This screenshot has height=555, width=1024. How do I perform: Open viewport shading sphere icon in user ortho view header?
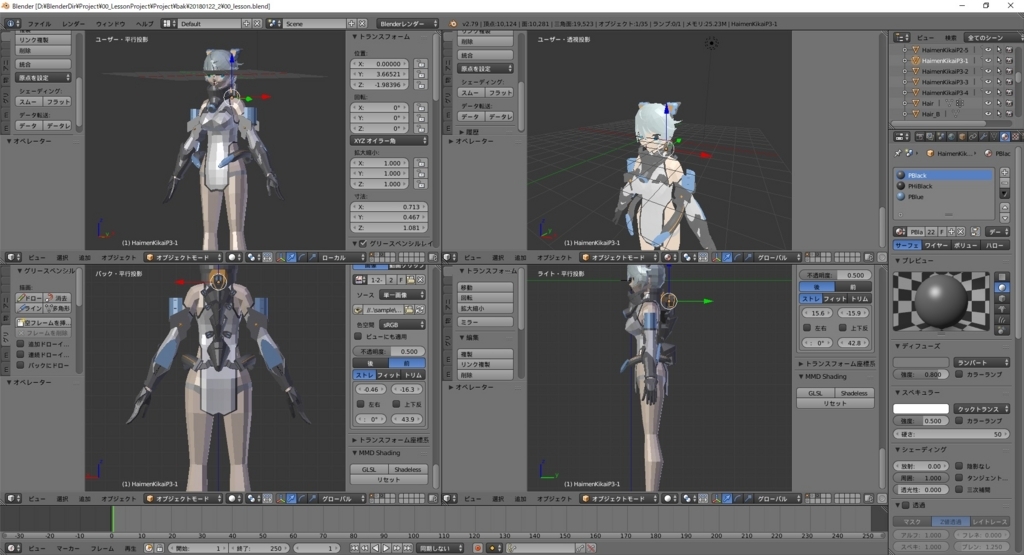[234, 258]
